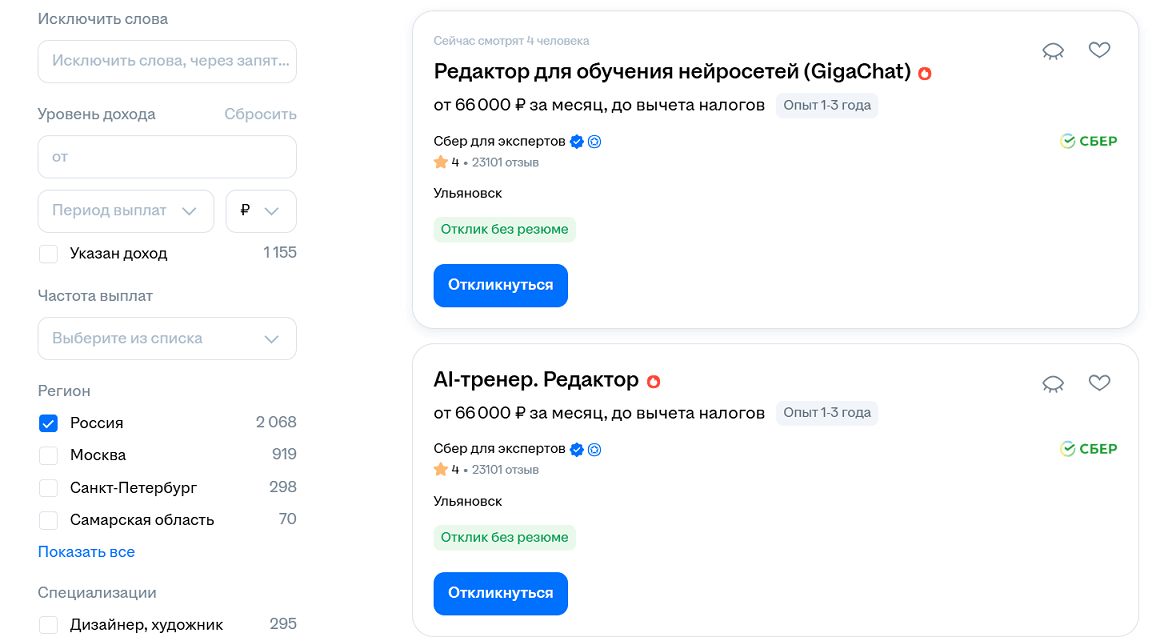Check the Санкт-Петербург region checkbox

[48, 488]
